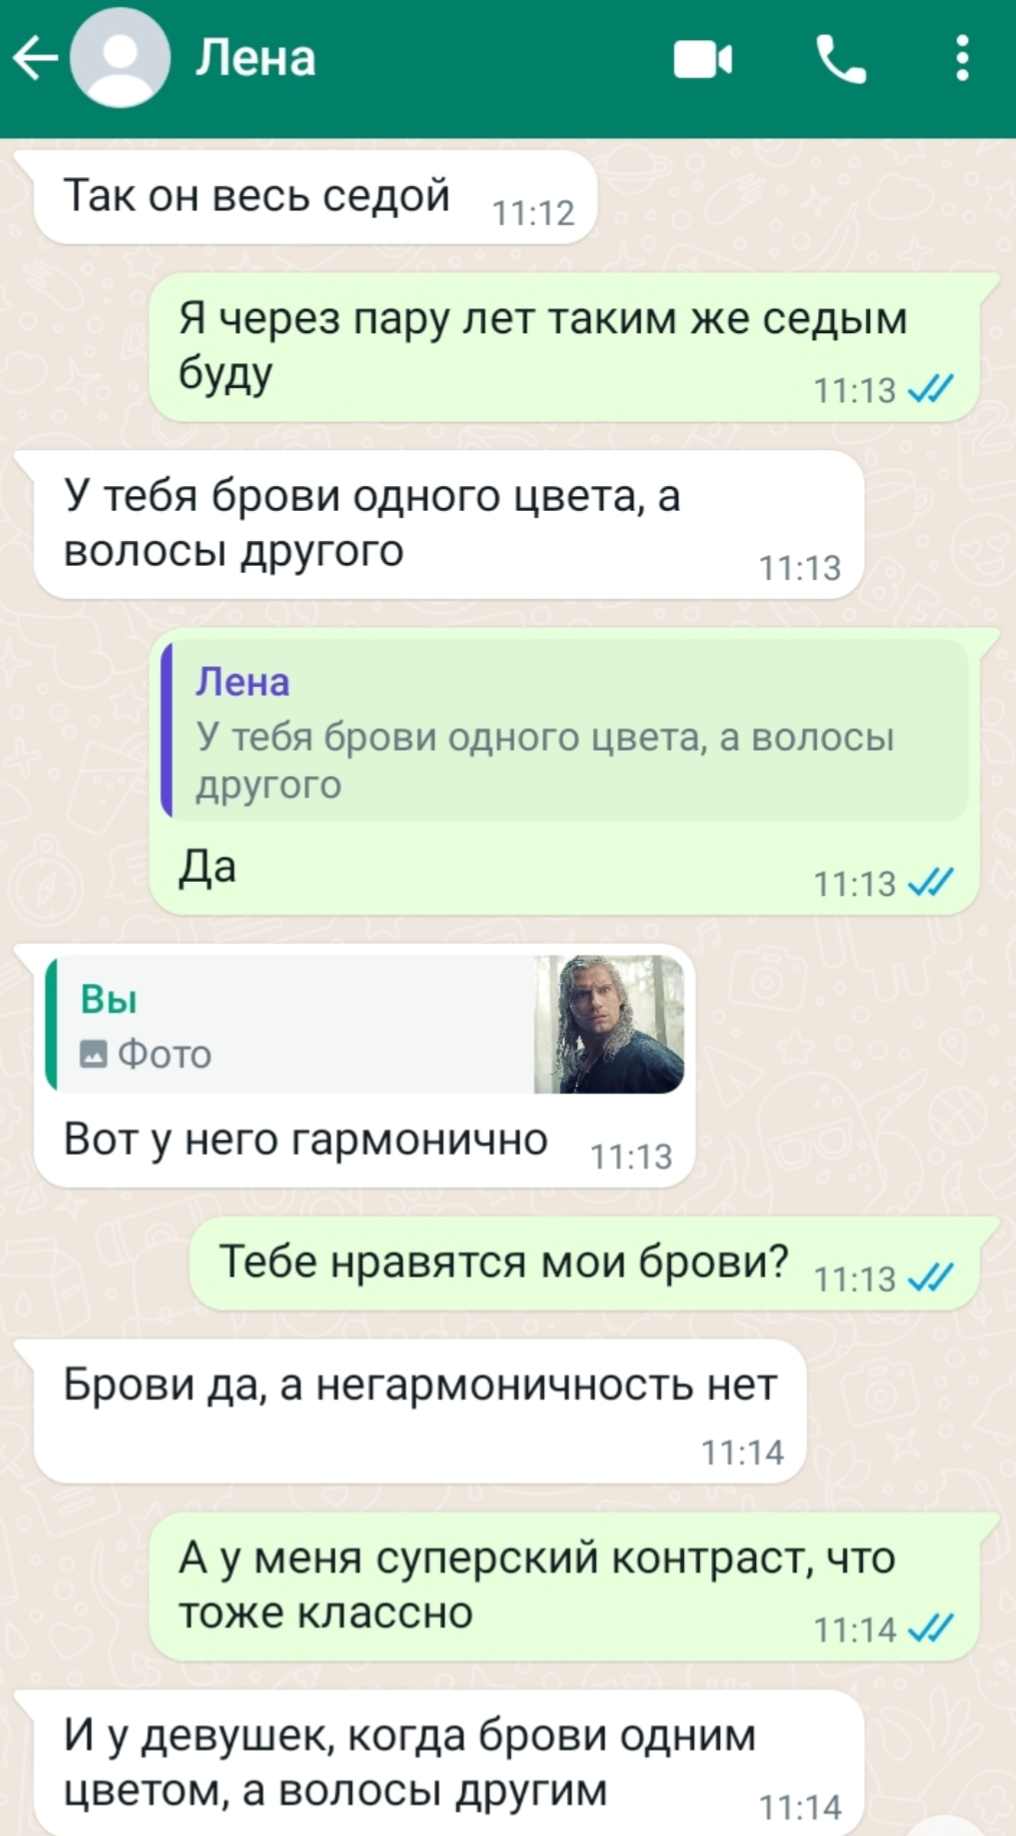Tap read checkmarks on 'Да' message
1016x1836 pixels.
[x=930, y=882]
